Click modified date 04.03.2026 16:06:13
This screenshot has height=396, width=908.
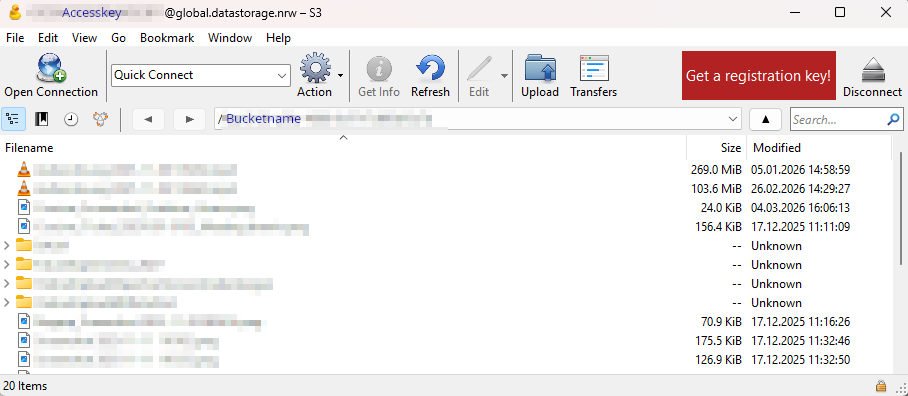(x=800, y=208)
